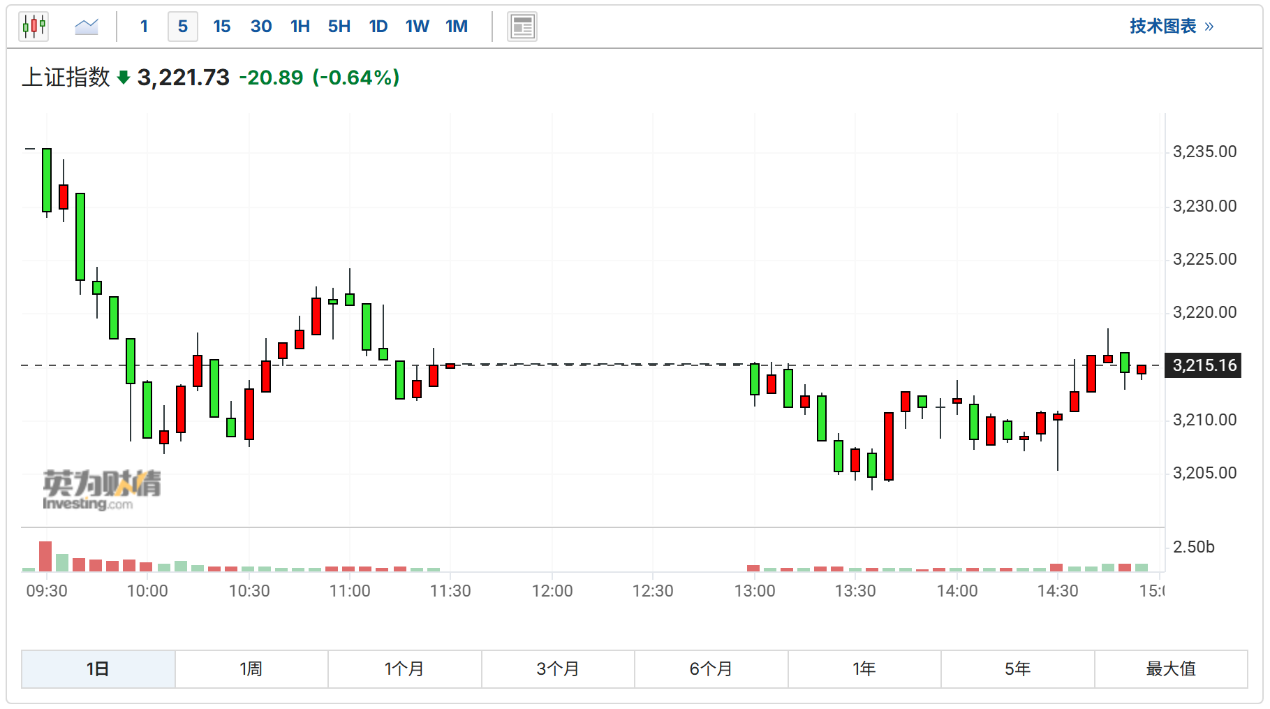Click the tallest red volume bar at open

(x=45, y=557)
